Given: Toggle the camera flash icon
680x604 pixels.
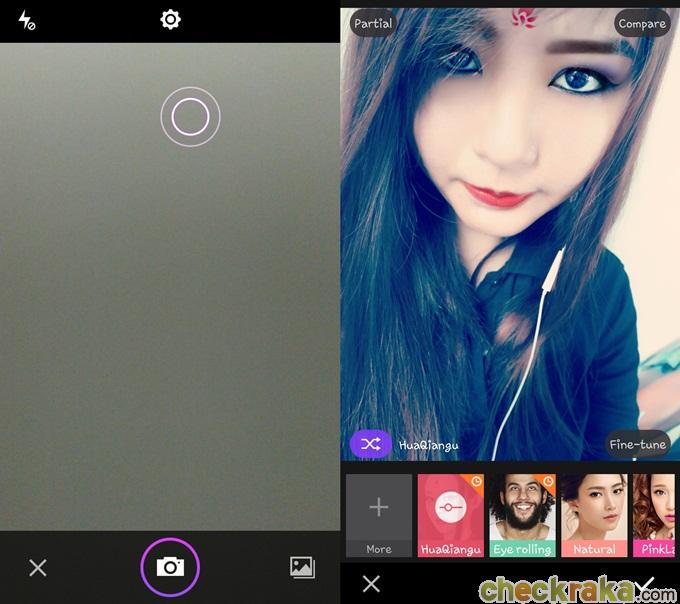Looking at the screenshot, I should pyautogui.click(x=27, y=20).
